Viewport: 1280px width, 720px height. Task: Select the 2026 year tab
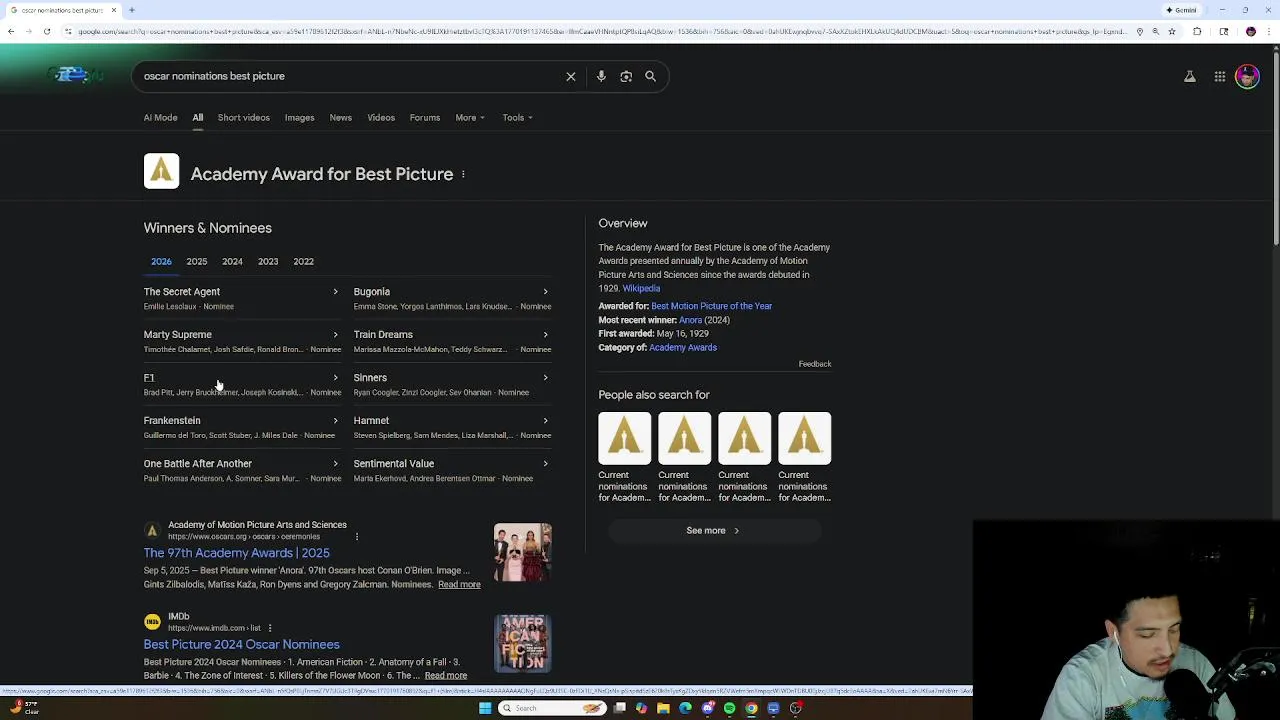click(x=161, y=262)
